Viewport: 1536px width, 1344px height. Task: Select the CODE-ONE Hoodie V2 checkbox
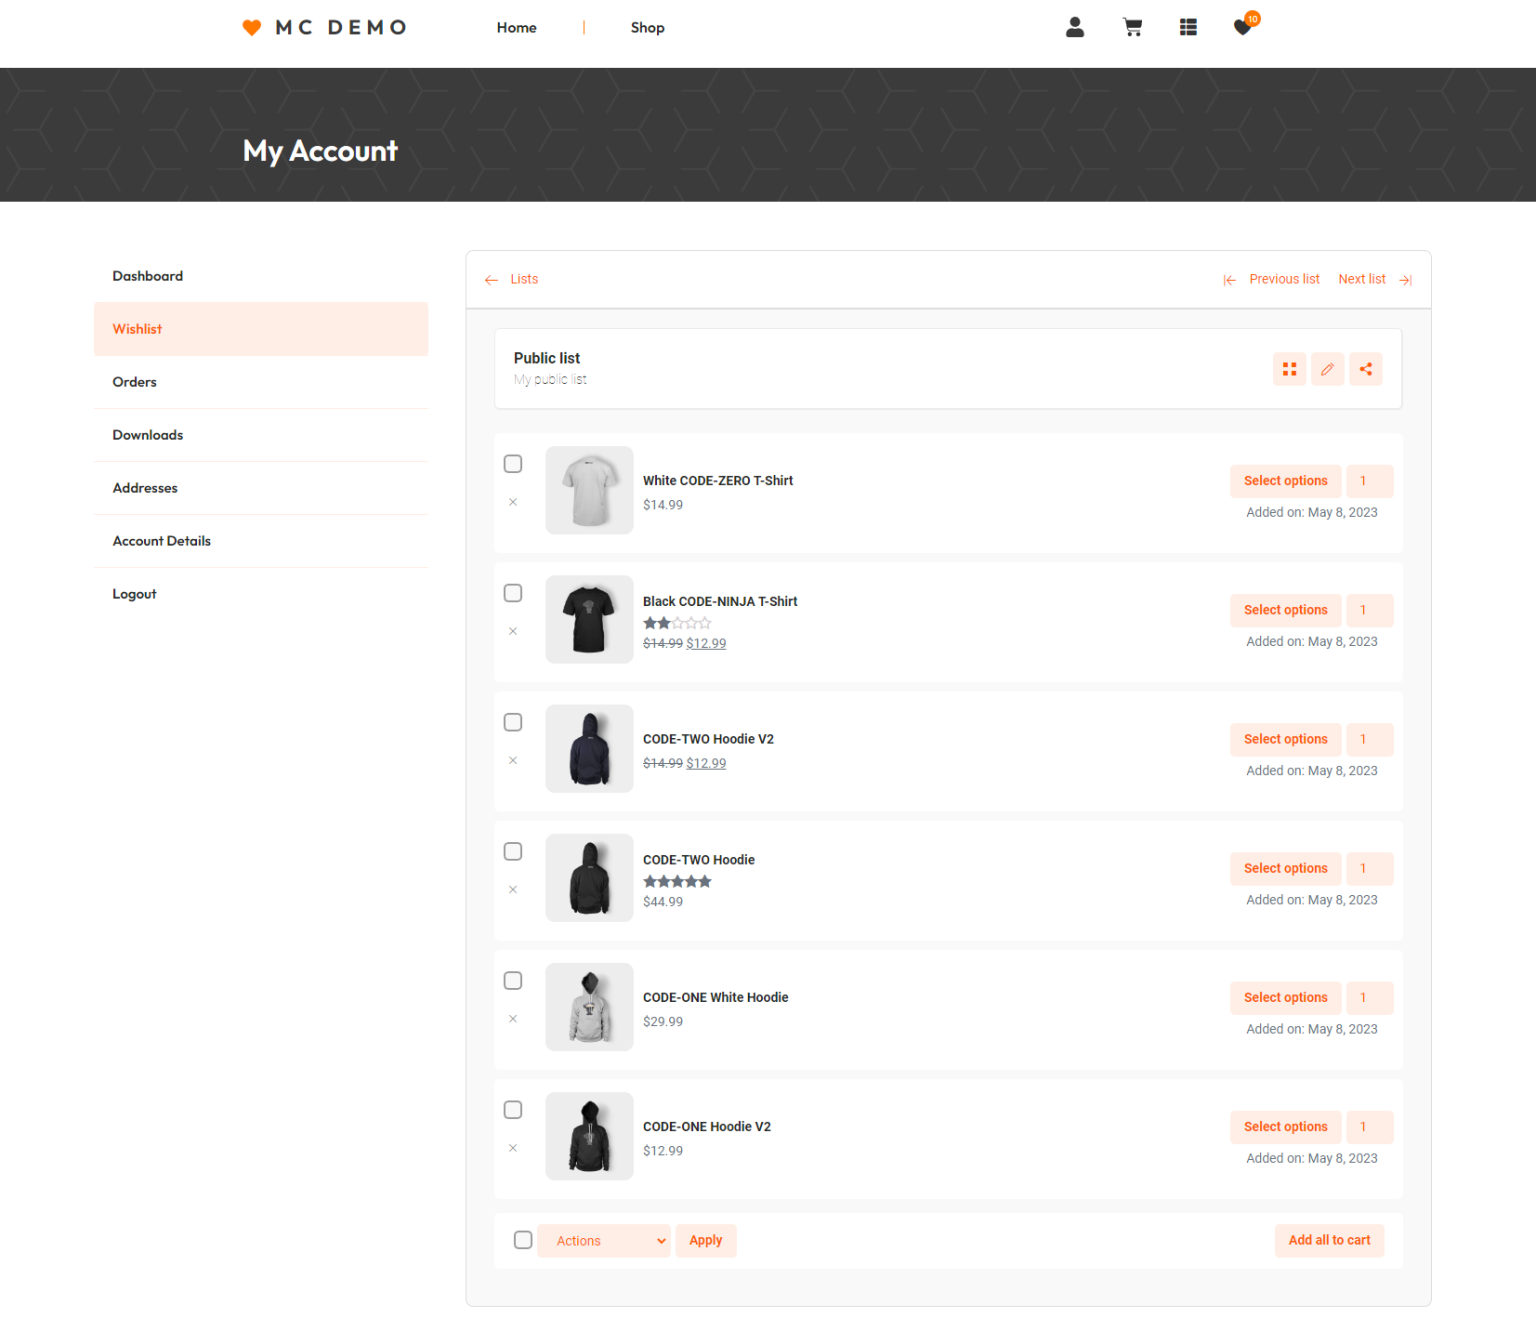513,1110
